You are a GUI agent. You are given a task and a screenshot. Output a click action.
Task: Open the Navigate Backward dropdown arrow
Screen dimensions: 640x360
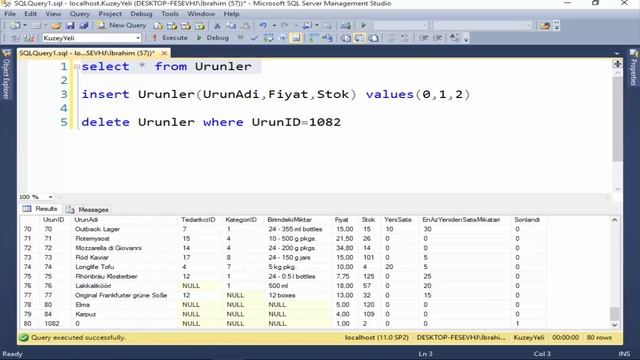coord(317,25)
